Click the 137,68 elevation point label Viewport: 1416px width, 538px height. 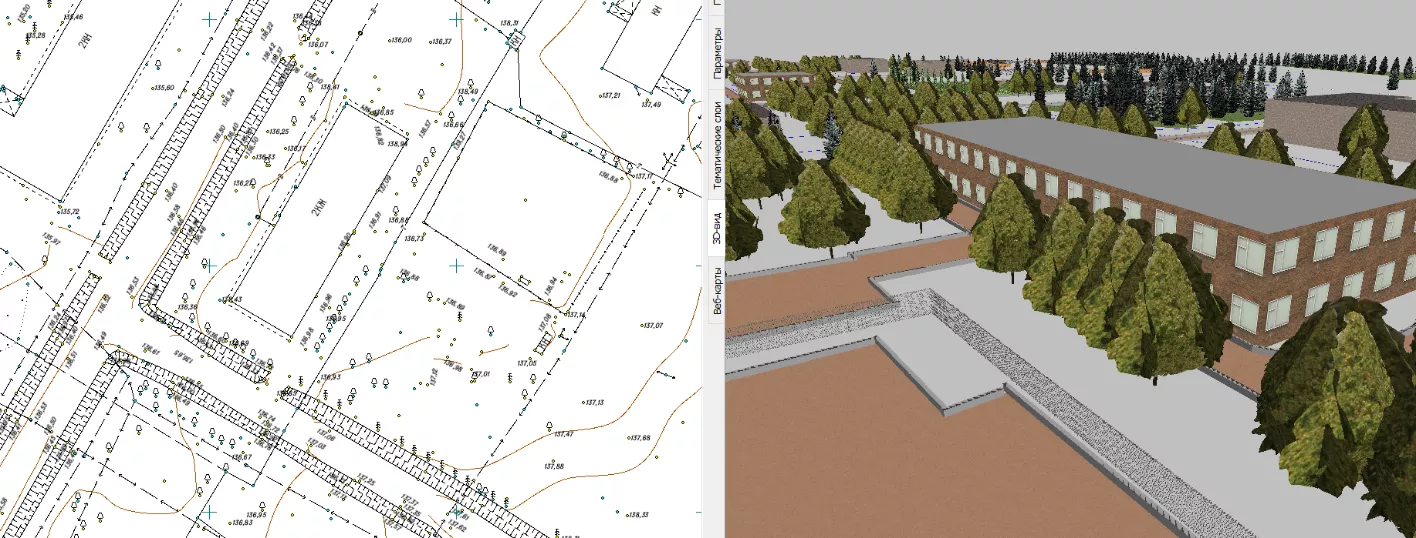(x=639, y=438)
